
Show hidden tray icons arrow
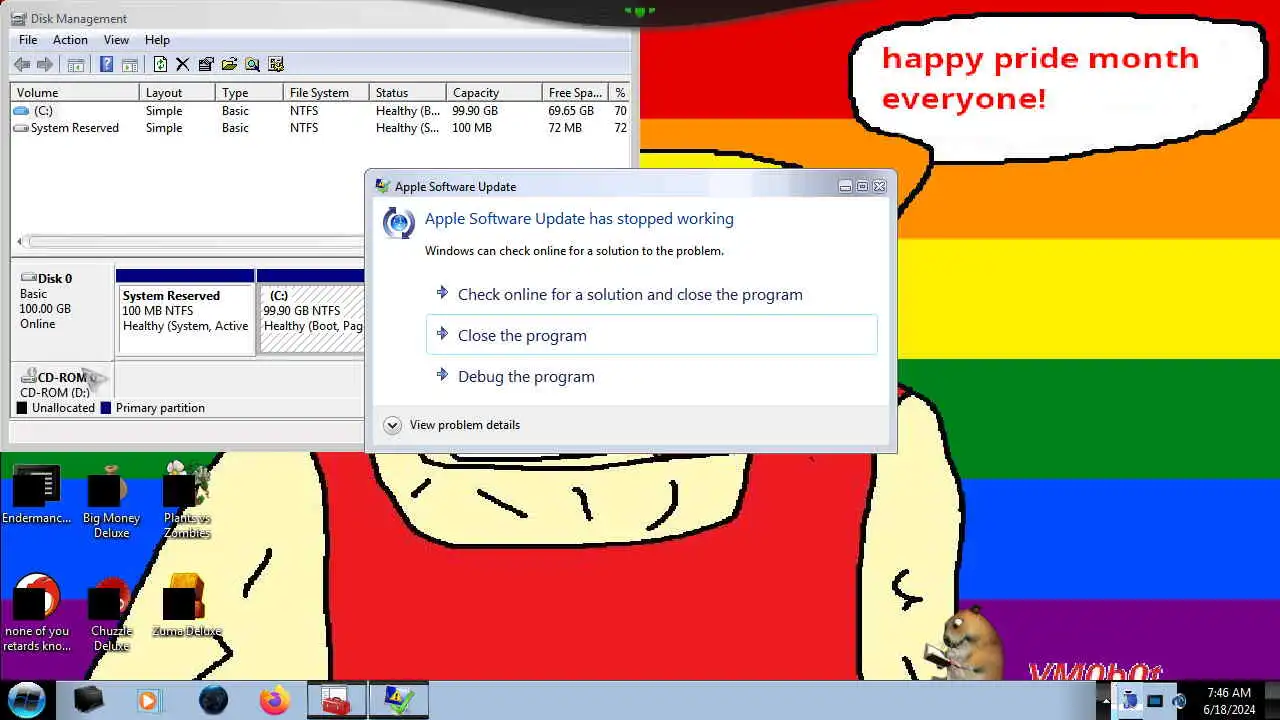(1105, 701)
